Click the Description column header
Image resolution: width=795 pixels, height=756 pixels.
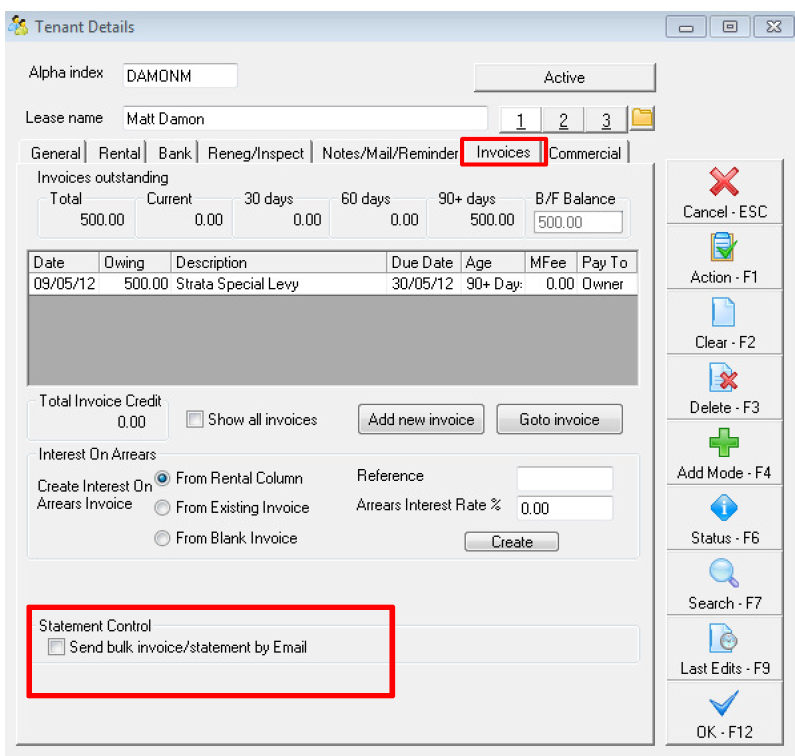(279, 262)
